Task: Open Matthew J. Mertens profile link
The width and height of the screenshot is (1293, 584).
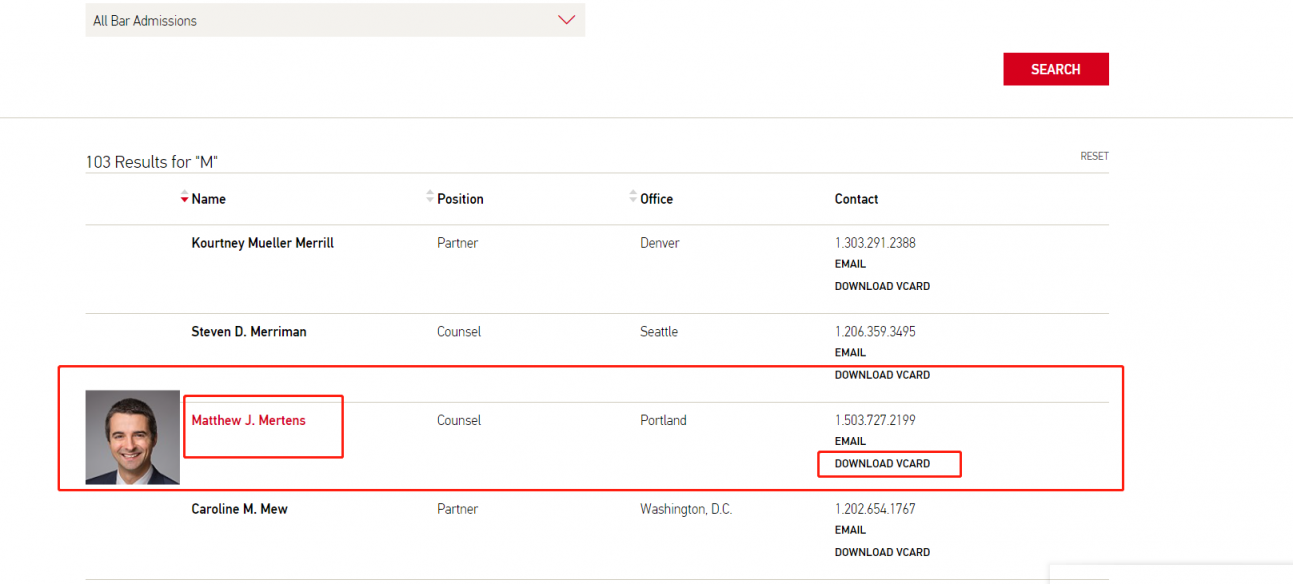Action: [249, 420]
